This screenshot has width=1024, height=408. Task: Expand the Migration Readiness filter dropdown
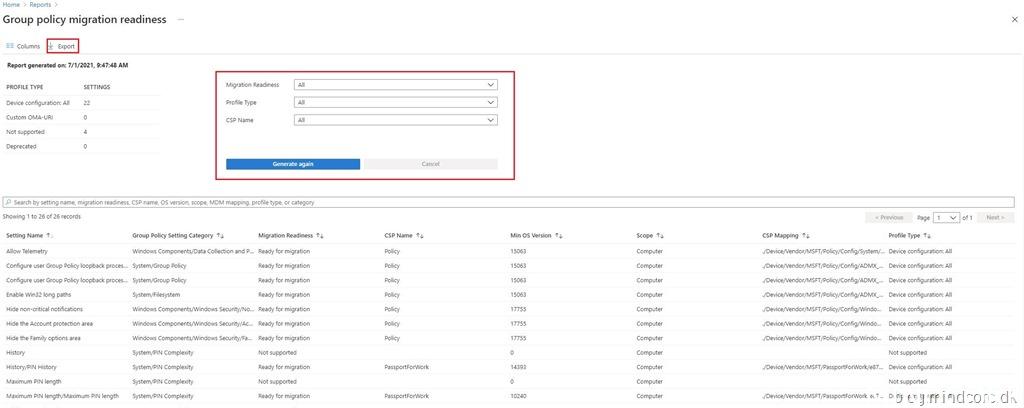pos(395,85)
